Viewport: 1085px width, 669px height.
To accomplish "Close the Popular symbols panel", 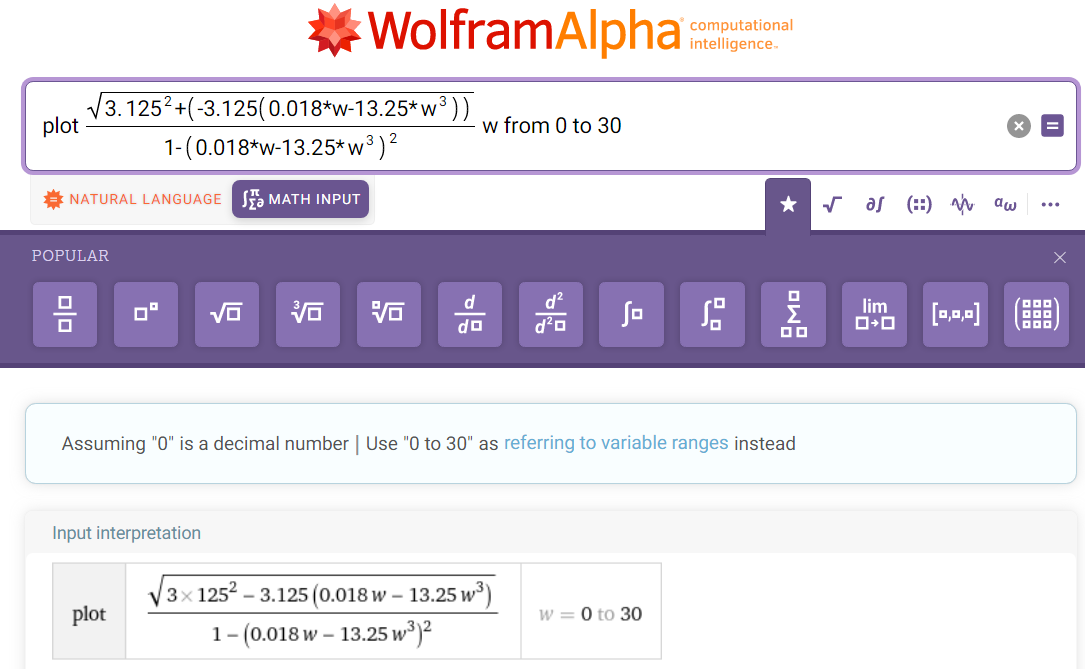I will (x=1059, y=257).
